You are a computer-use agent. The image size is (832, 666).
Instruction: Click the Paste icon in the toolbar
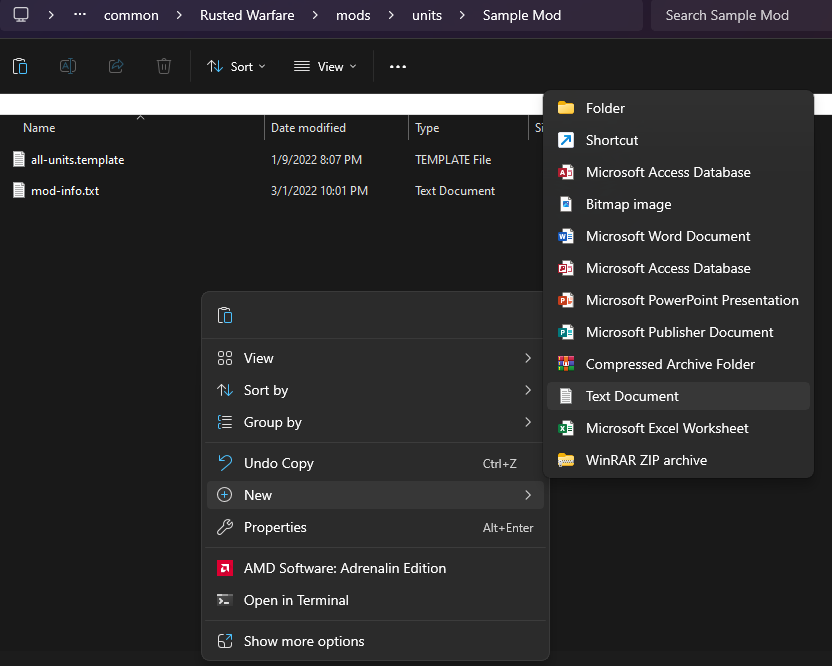click(x=20, y=66)
